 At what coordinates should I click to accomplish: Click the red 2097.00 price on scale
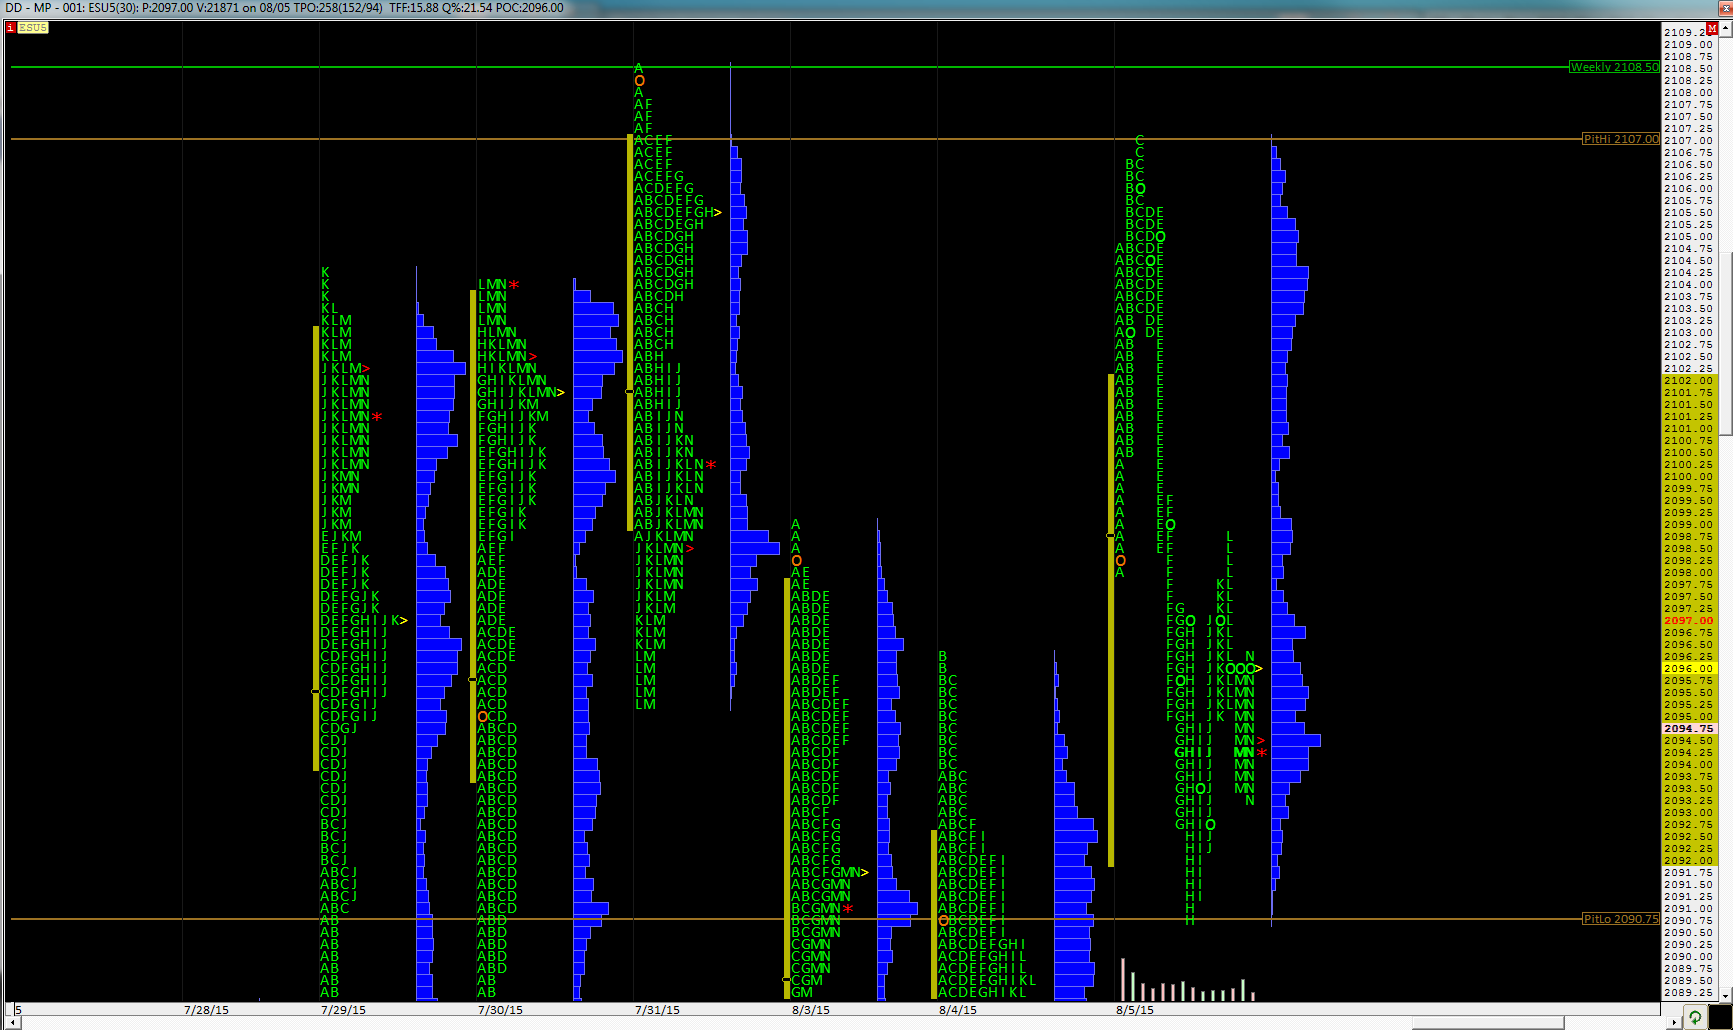point(1689,621)
